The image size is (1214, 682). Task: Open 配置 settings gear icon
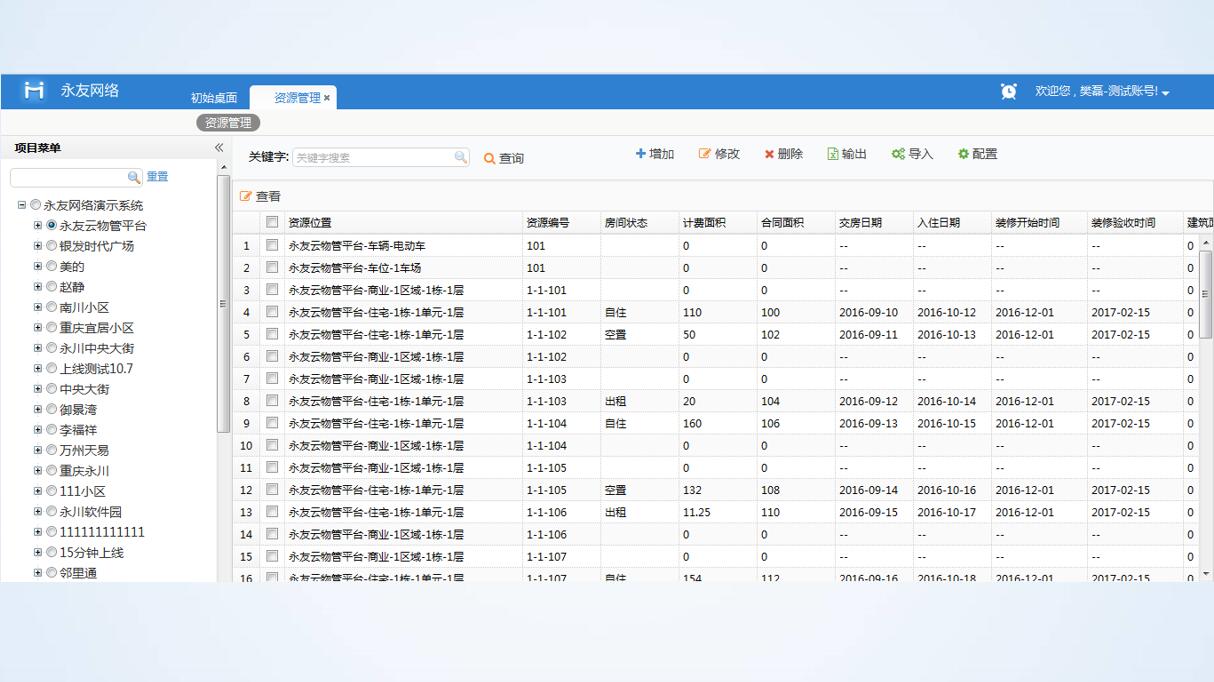(963, 154)
